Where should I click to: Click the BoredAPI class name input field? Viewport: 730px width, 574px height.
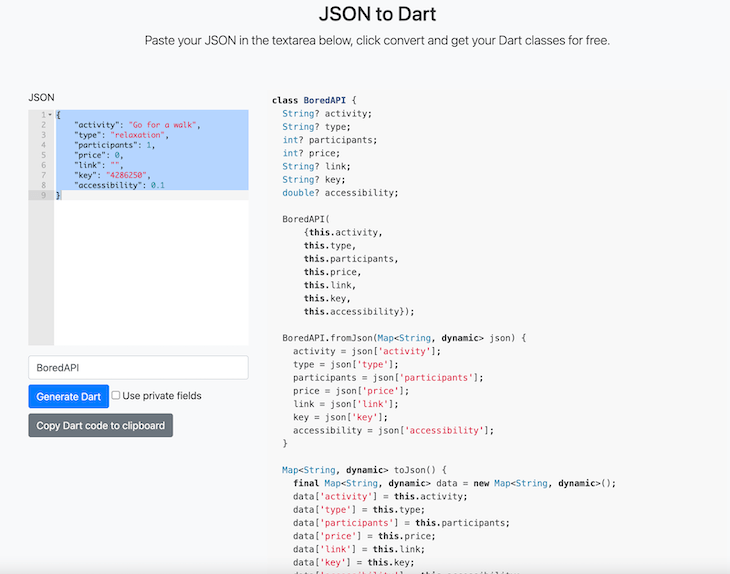[138, 368]
